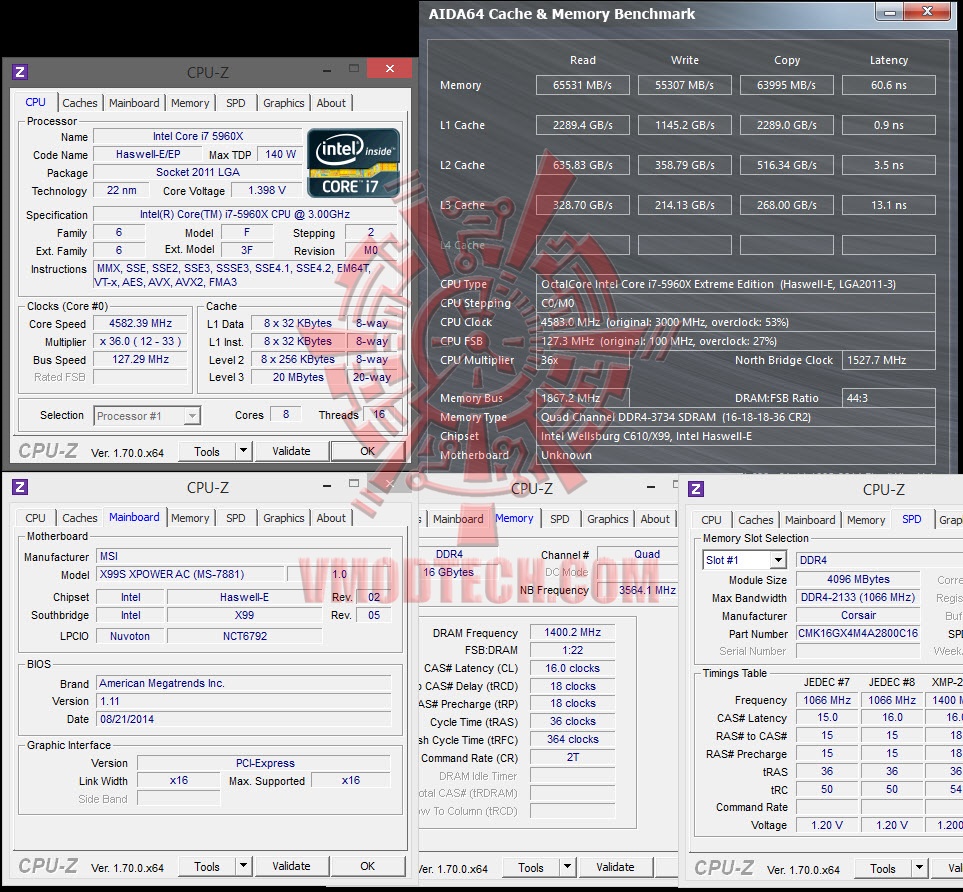Click the CPU-Z logo icon in Mainboard window title bar
The image size is (963, 892).
click(20, 487)
